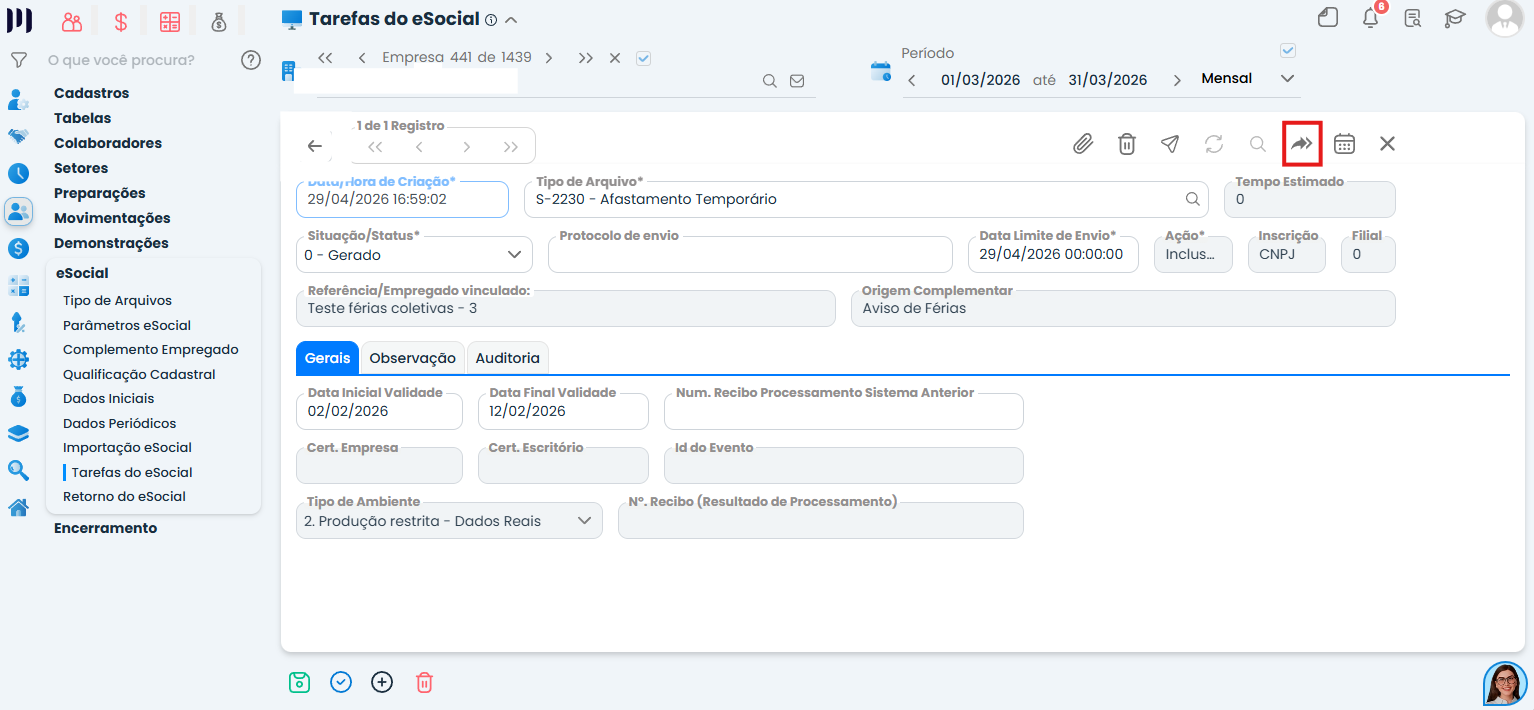The width and height of the screenshot is (1534, 710).
Task: Click the refresh arrows icon
Action: (x=1214, y=144)
